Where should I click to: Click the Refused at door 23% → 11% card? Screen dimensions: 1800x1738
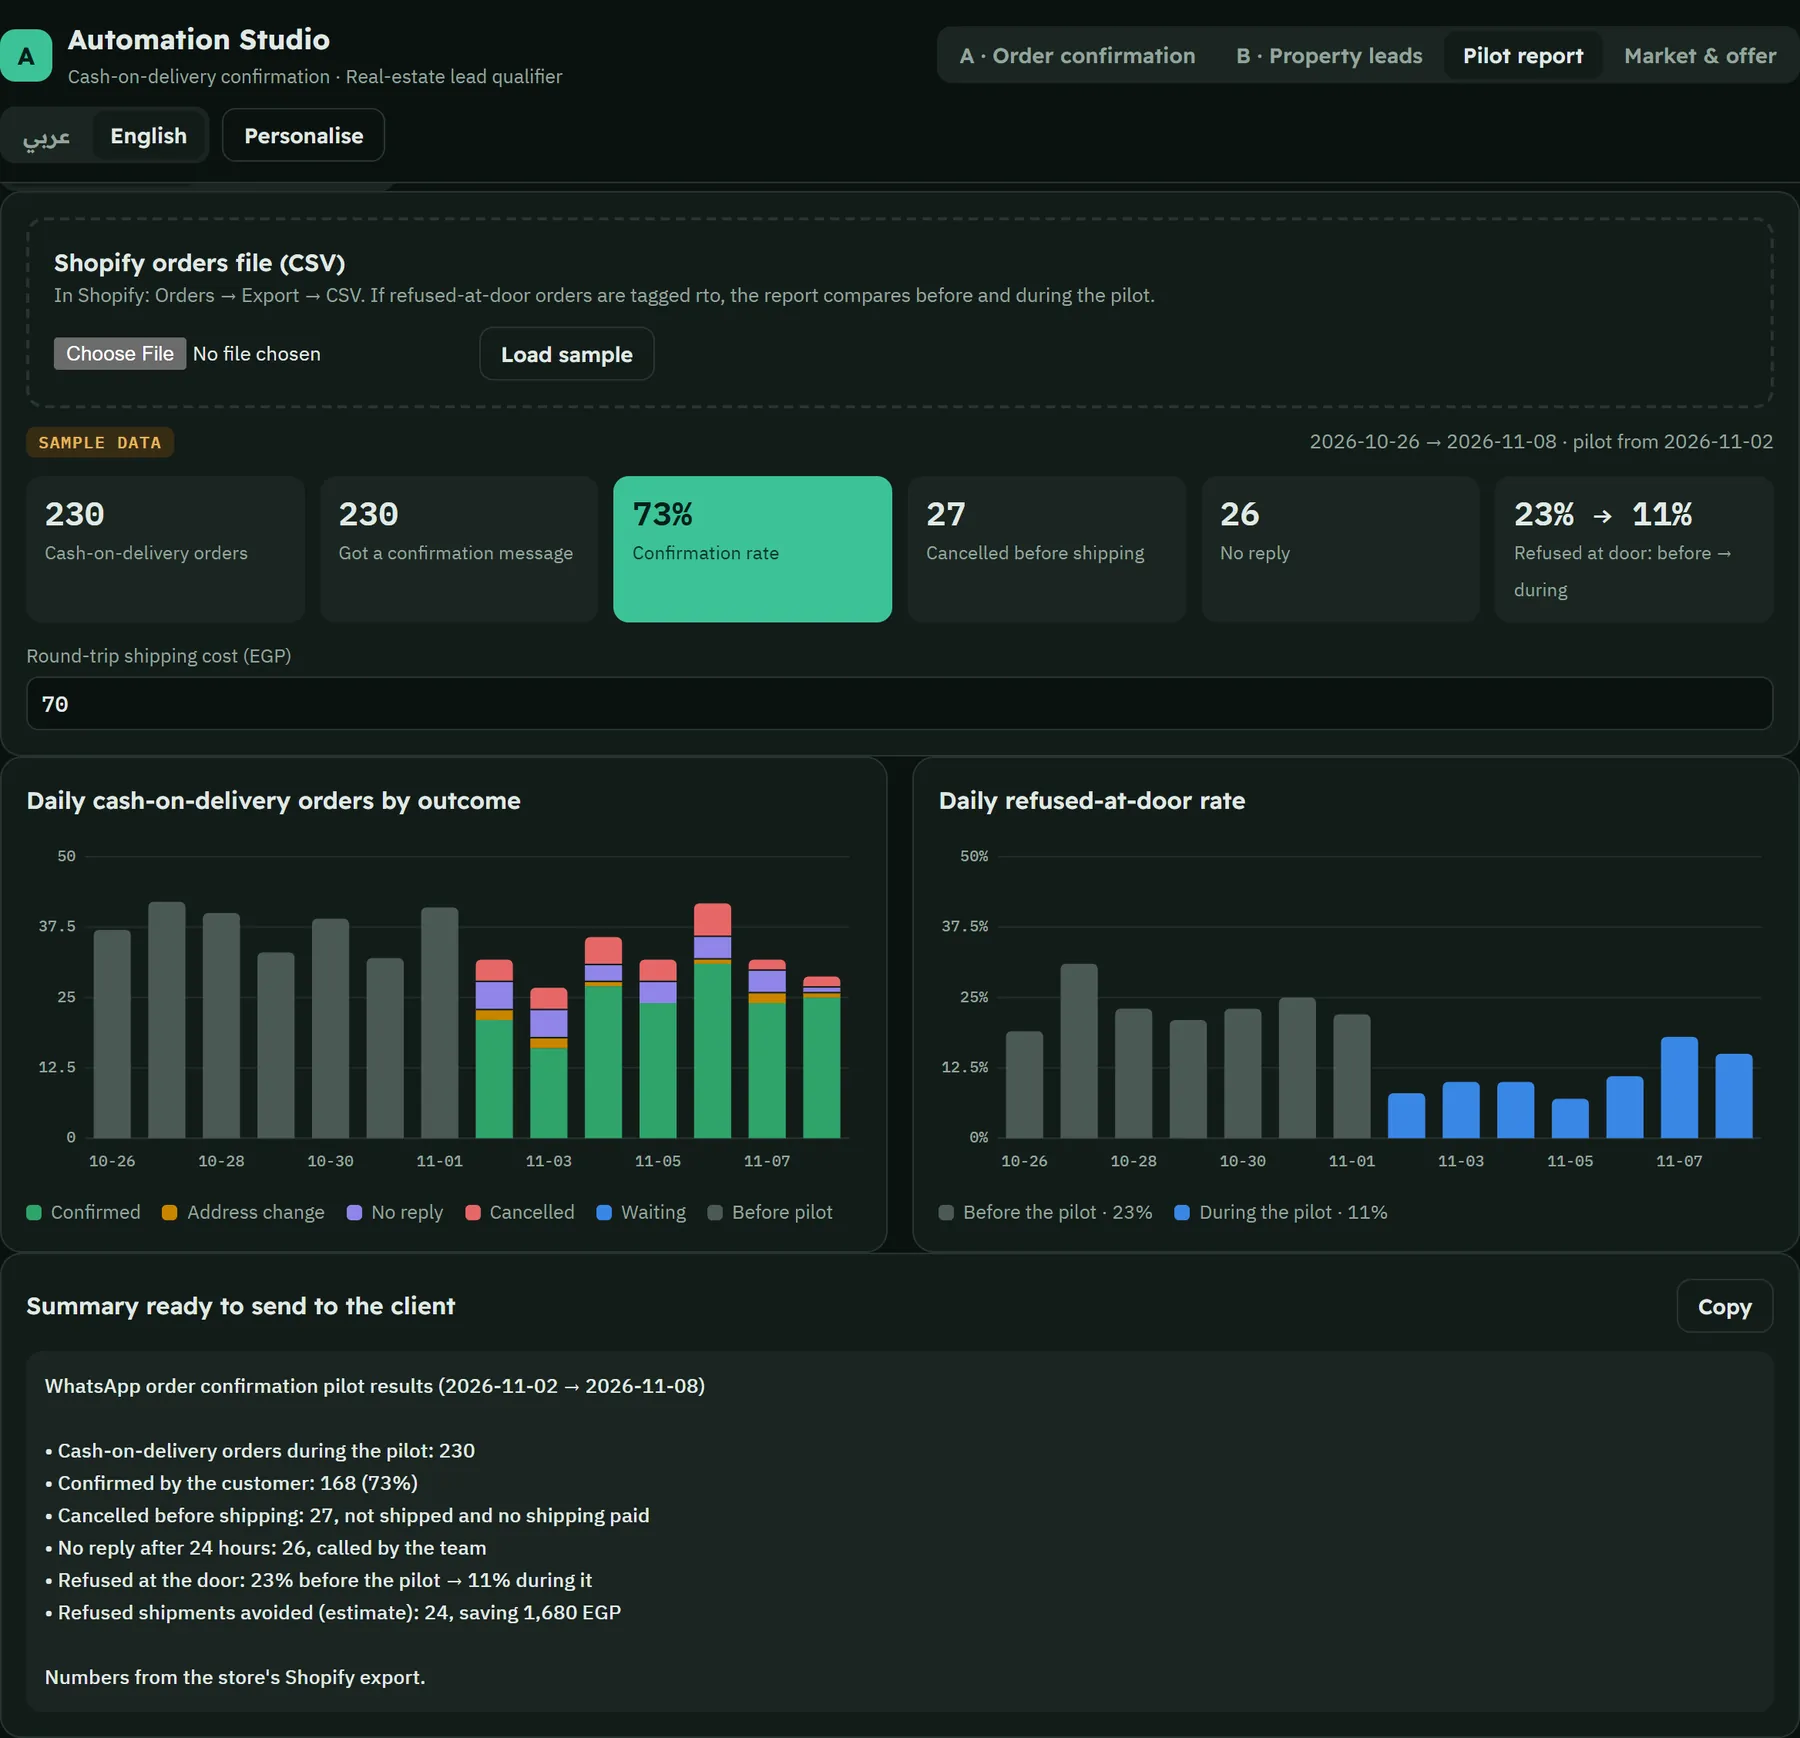click(1634, 549)
